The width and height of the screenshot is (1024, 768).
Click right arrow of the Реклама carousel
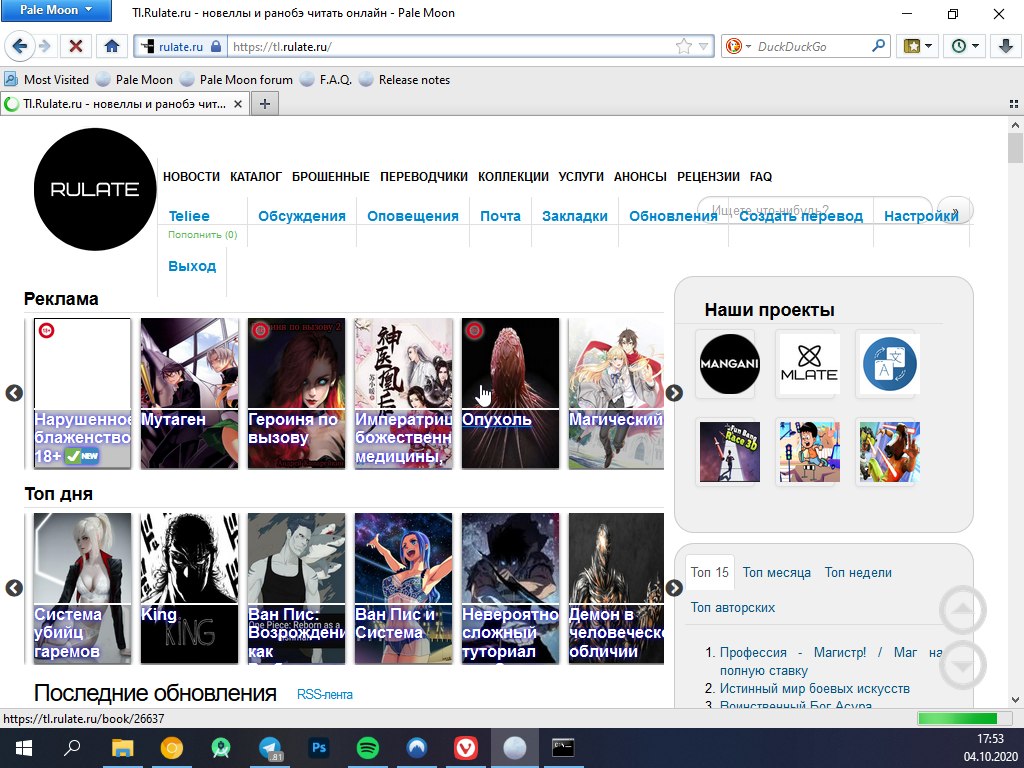pyautogui.click(x=675, y=393)
